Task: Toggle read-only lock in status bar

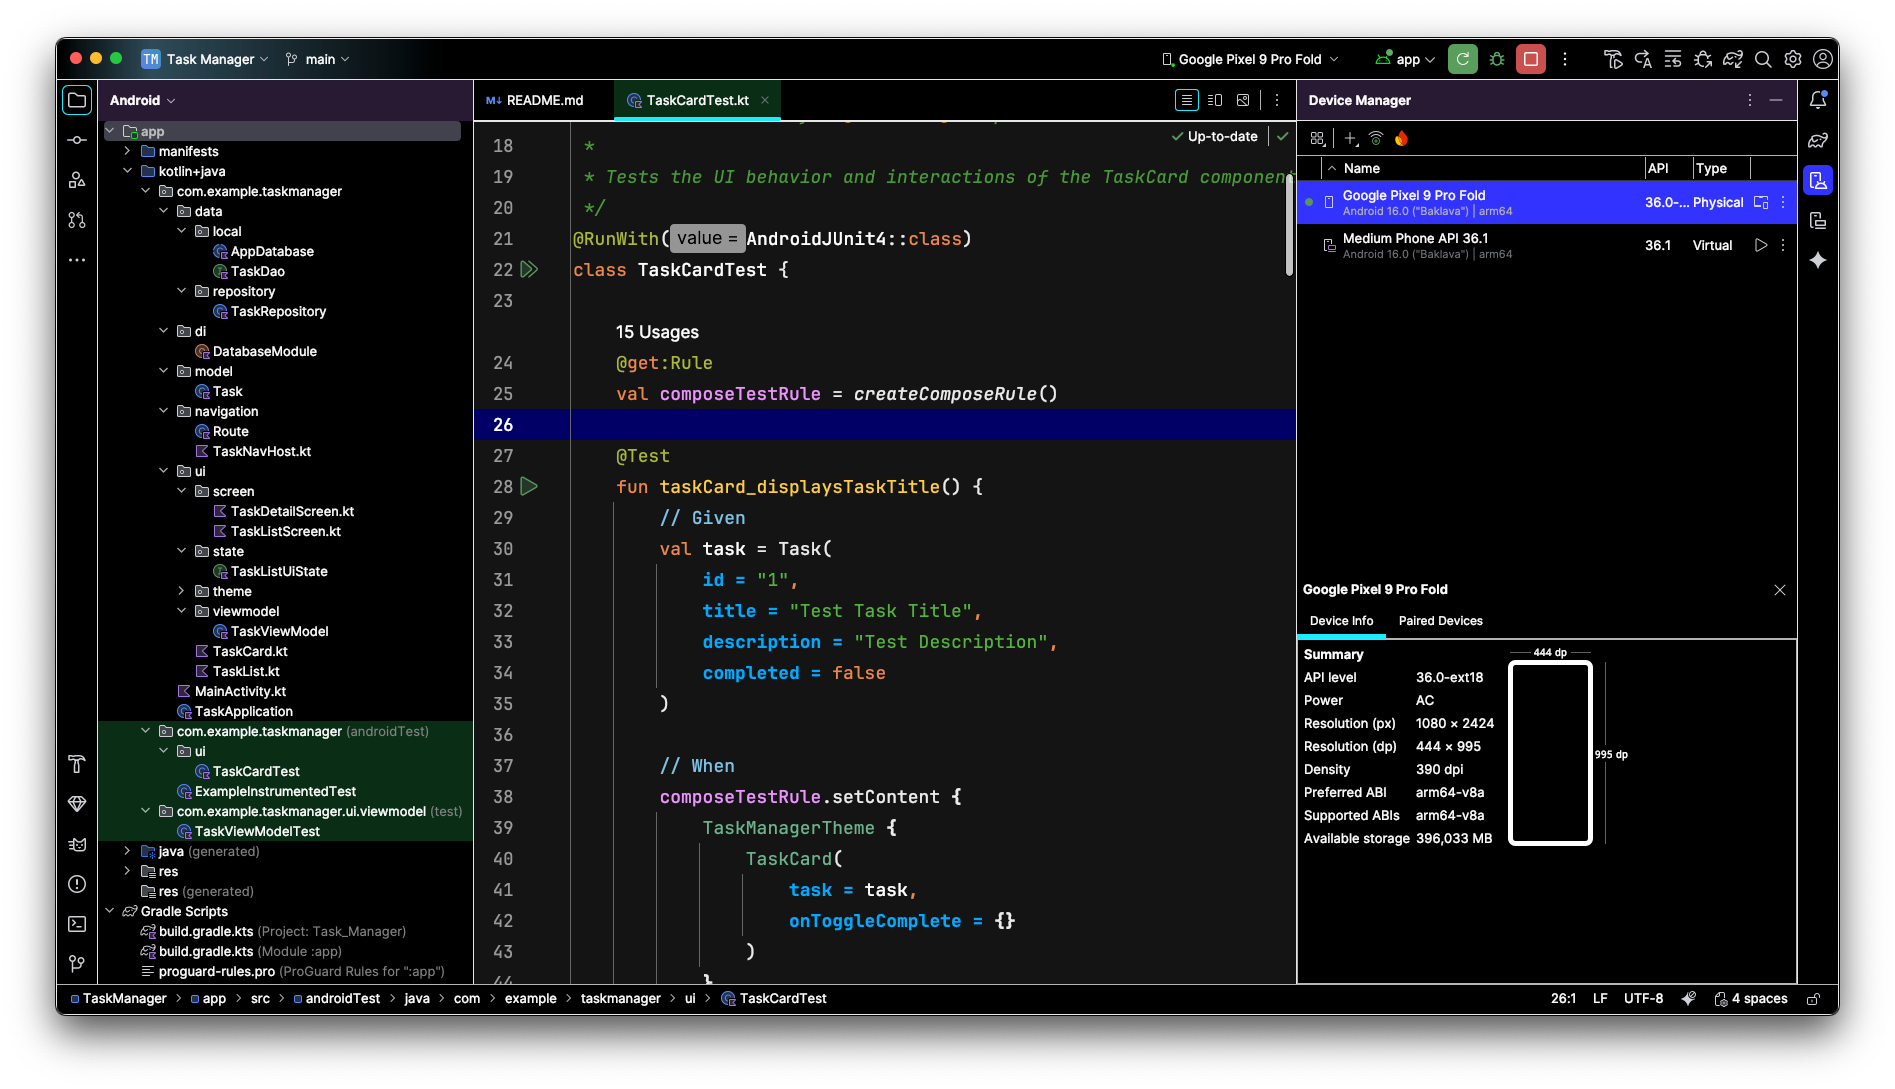Action: pos(1813,999)
